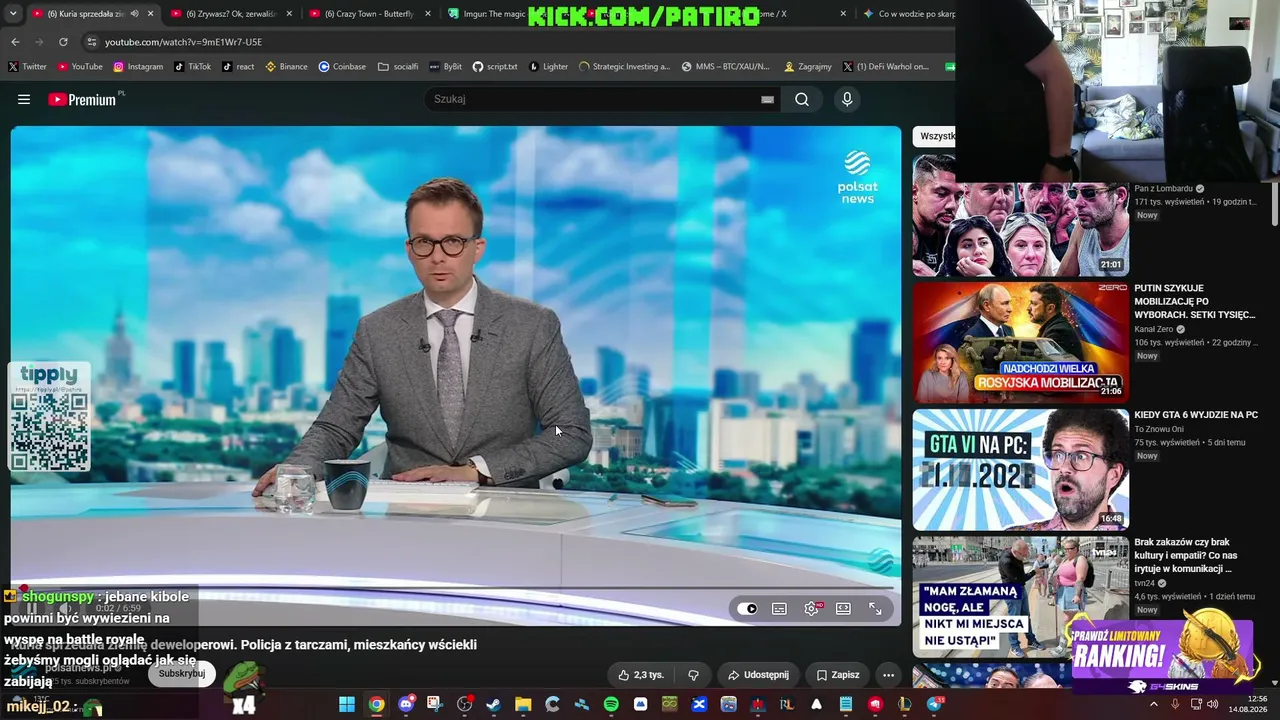The width and height of the screenshot is (1280, 720).
Task: Close the 'Zrywasz? Ok' tab
Action: coord(290,14)
